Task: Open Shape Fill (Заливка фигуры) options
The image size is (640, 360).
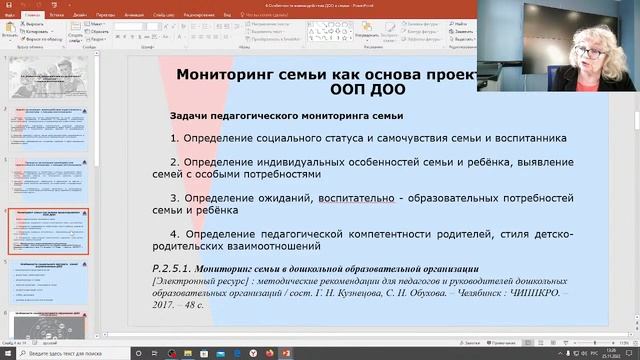Action: point(420,24)
